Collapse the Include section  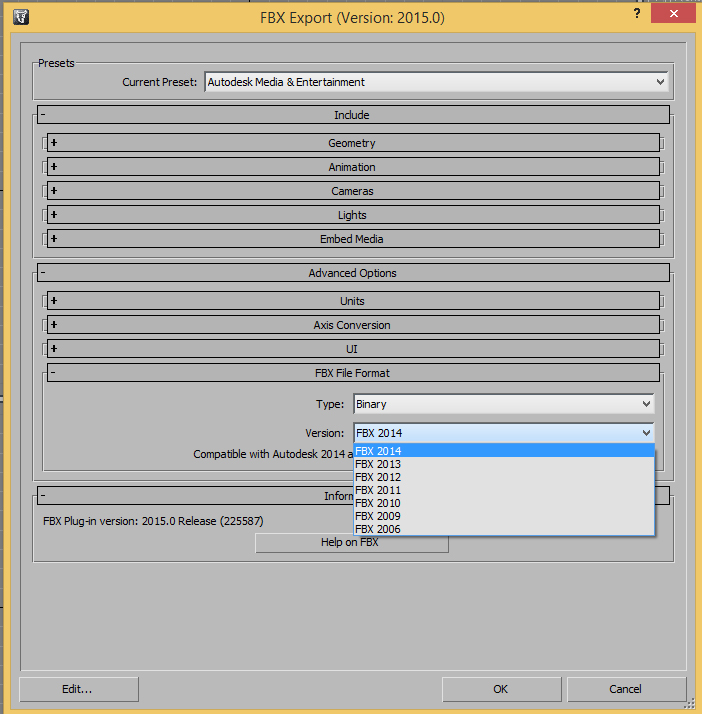click(x=353, y=115)
